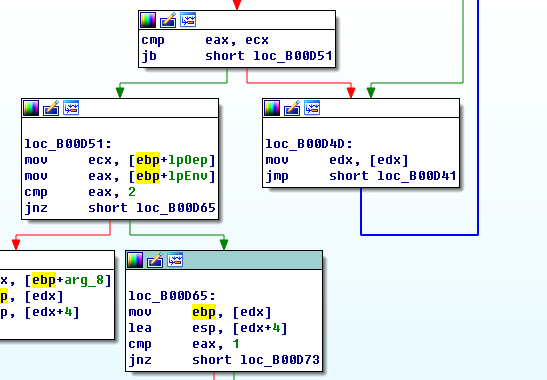Select lpEnv variable in mov eax instruction
Image resolution: width=547 pixels, height=380 pixels.
click(x=188, y=176)
